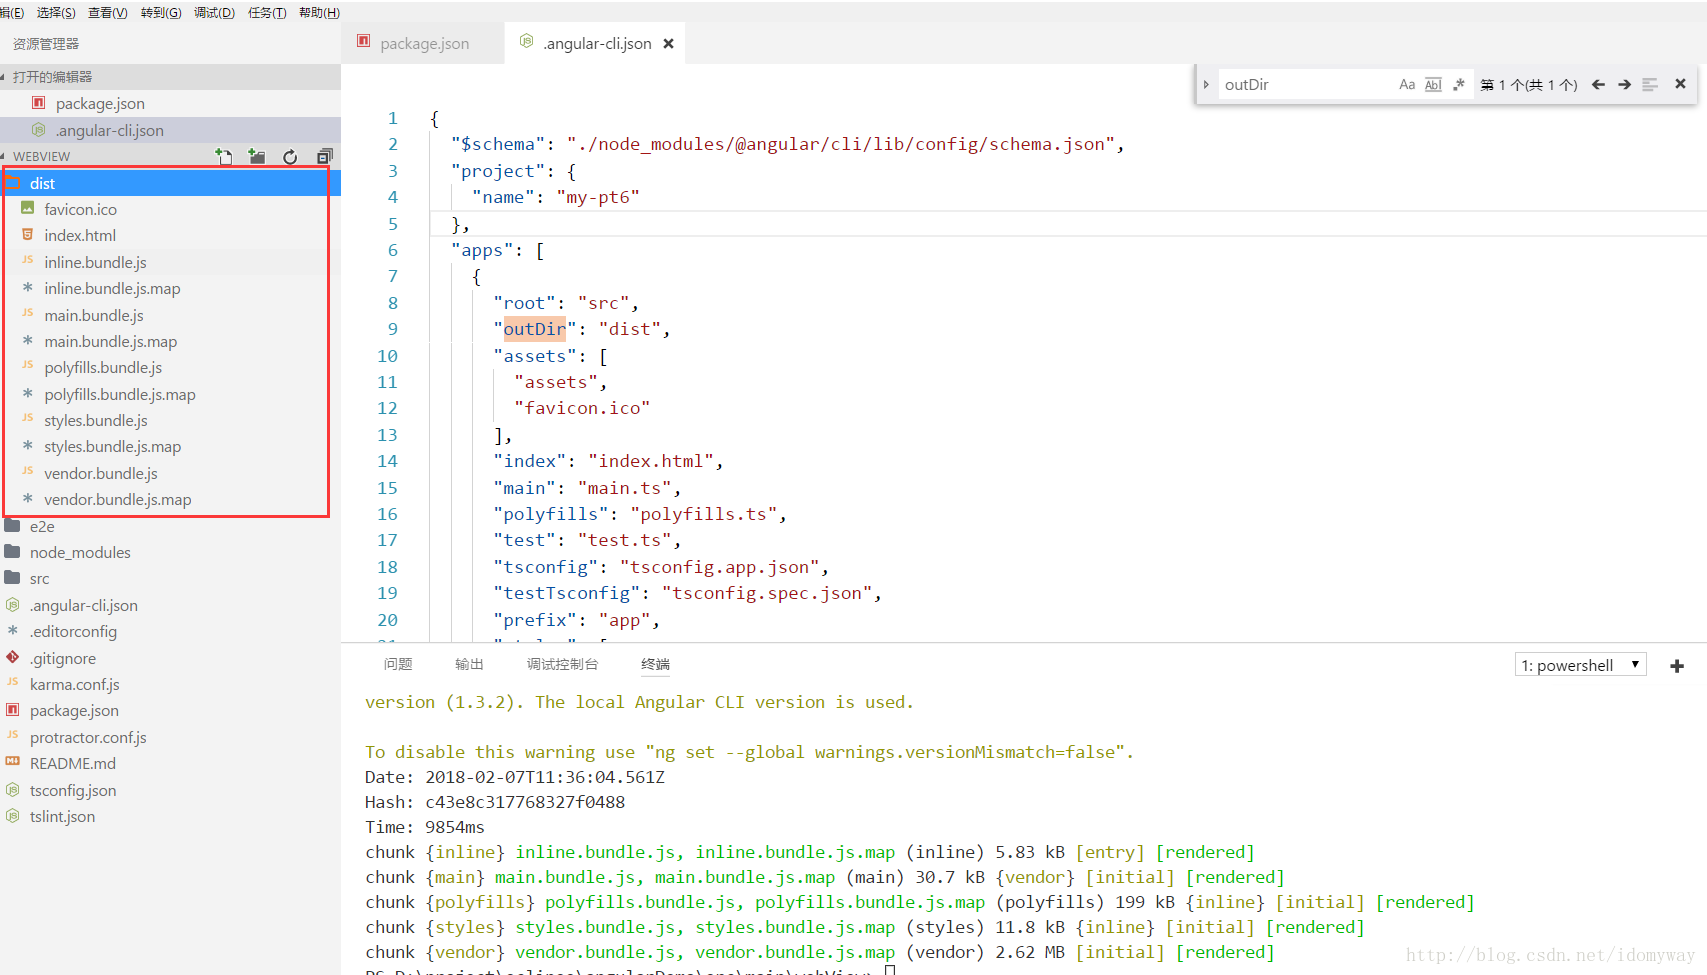Click the New Folder icon in WEBVIEW header

click(257, 156)
